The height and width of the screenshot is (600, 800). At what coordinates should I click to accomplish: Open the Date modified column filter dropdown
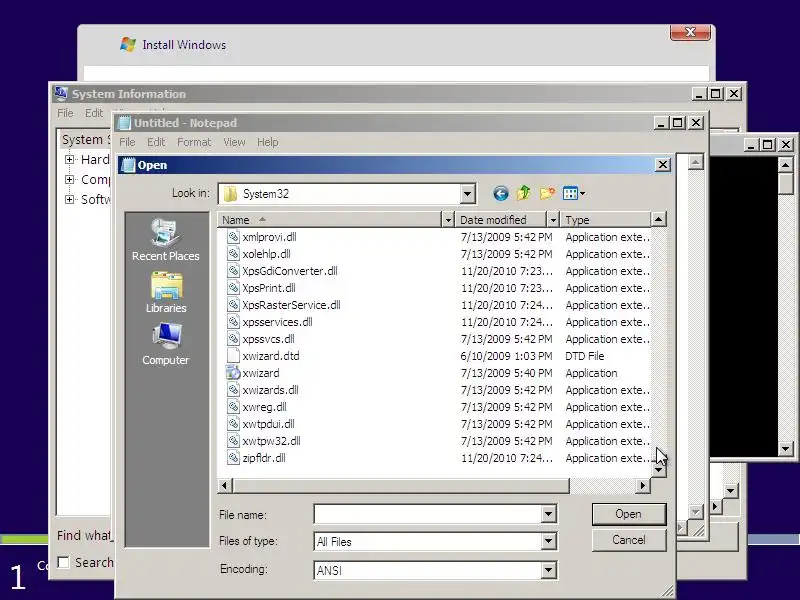tap(553, 220)
